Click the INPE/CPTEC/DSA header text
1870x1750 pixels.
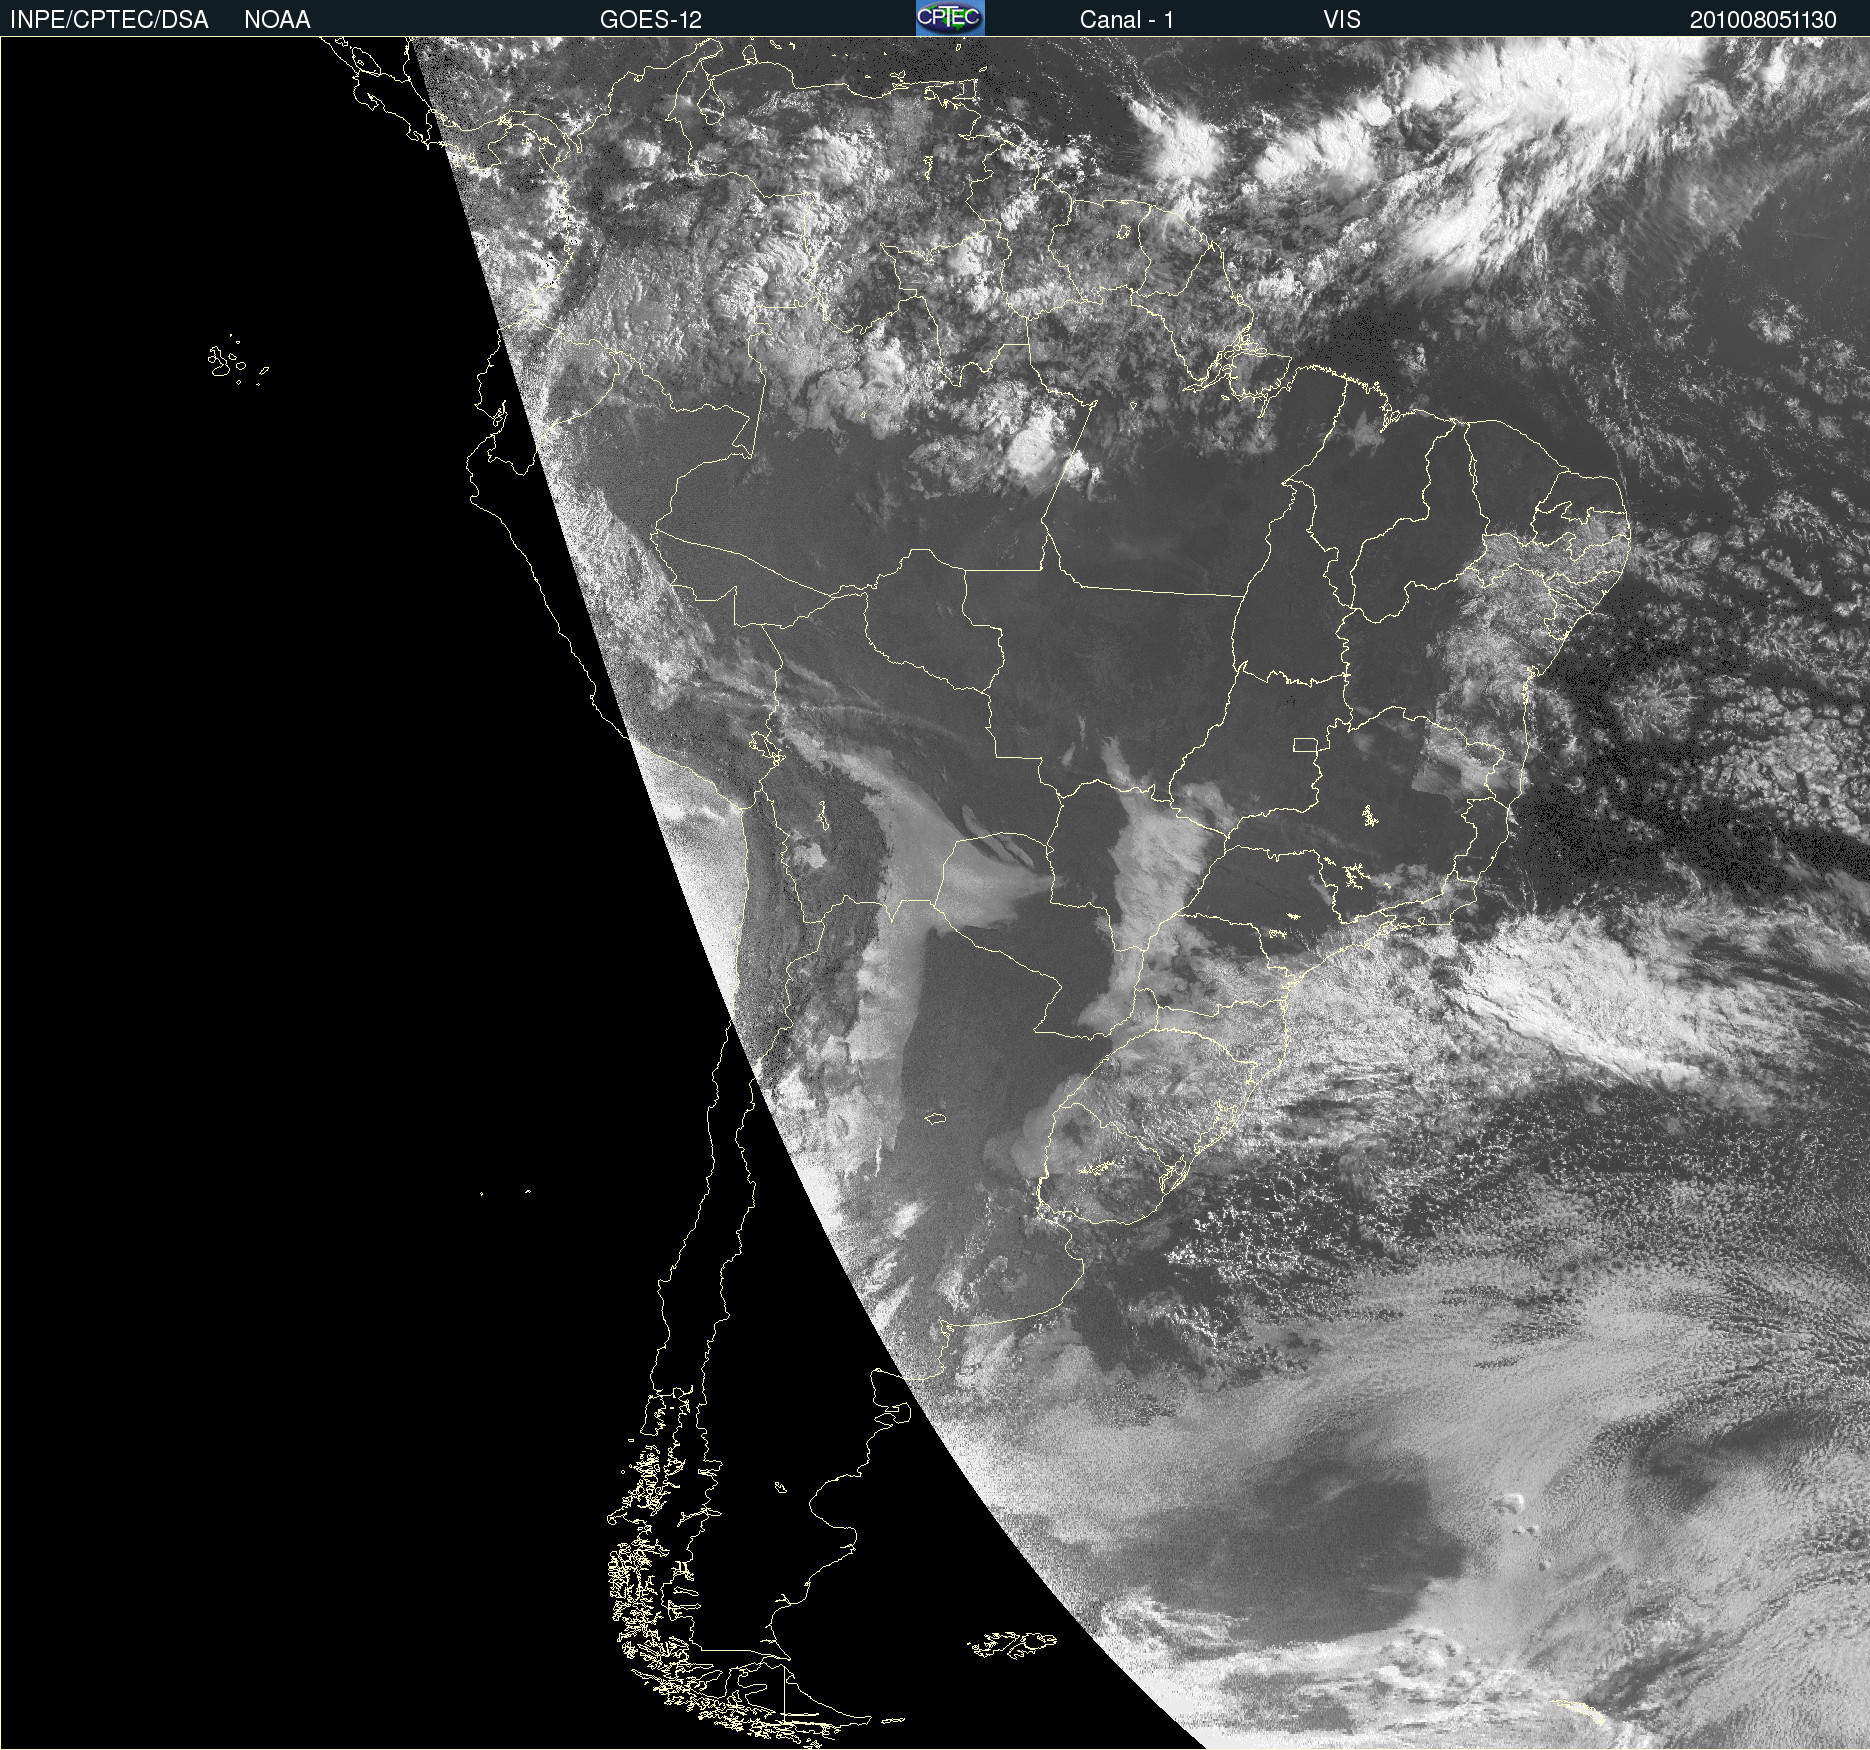click(109, 20)
